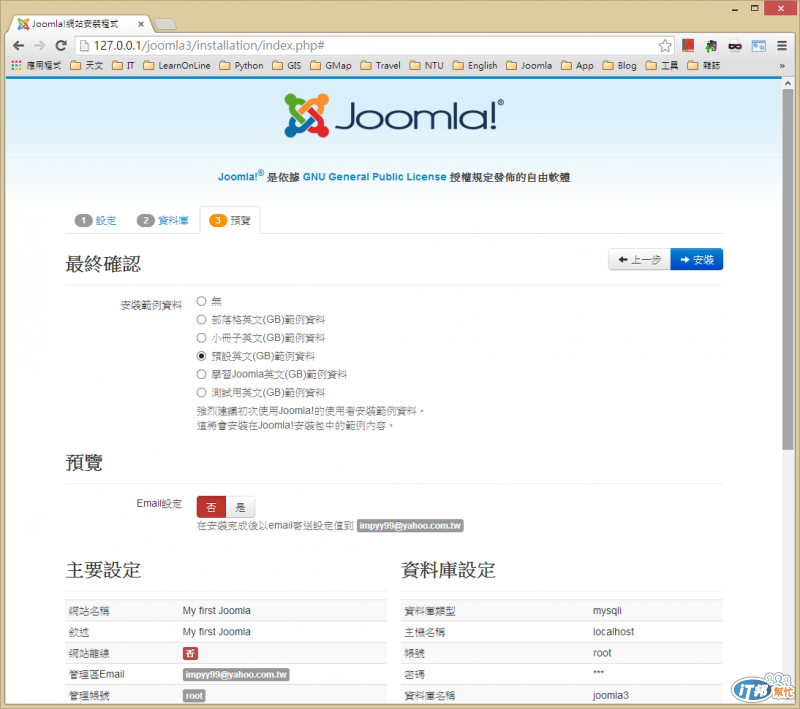Open the 工具 bookmark folder
Screen dimensions: 800x709
pos(662,65)
